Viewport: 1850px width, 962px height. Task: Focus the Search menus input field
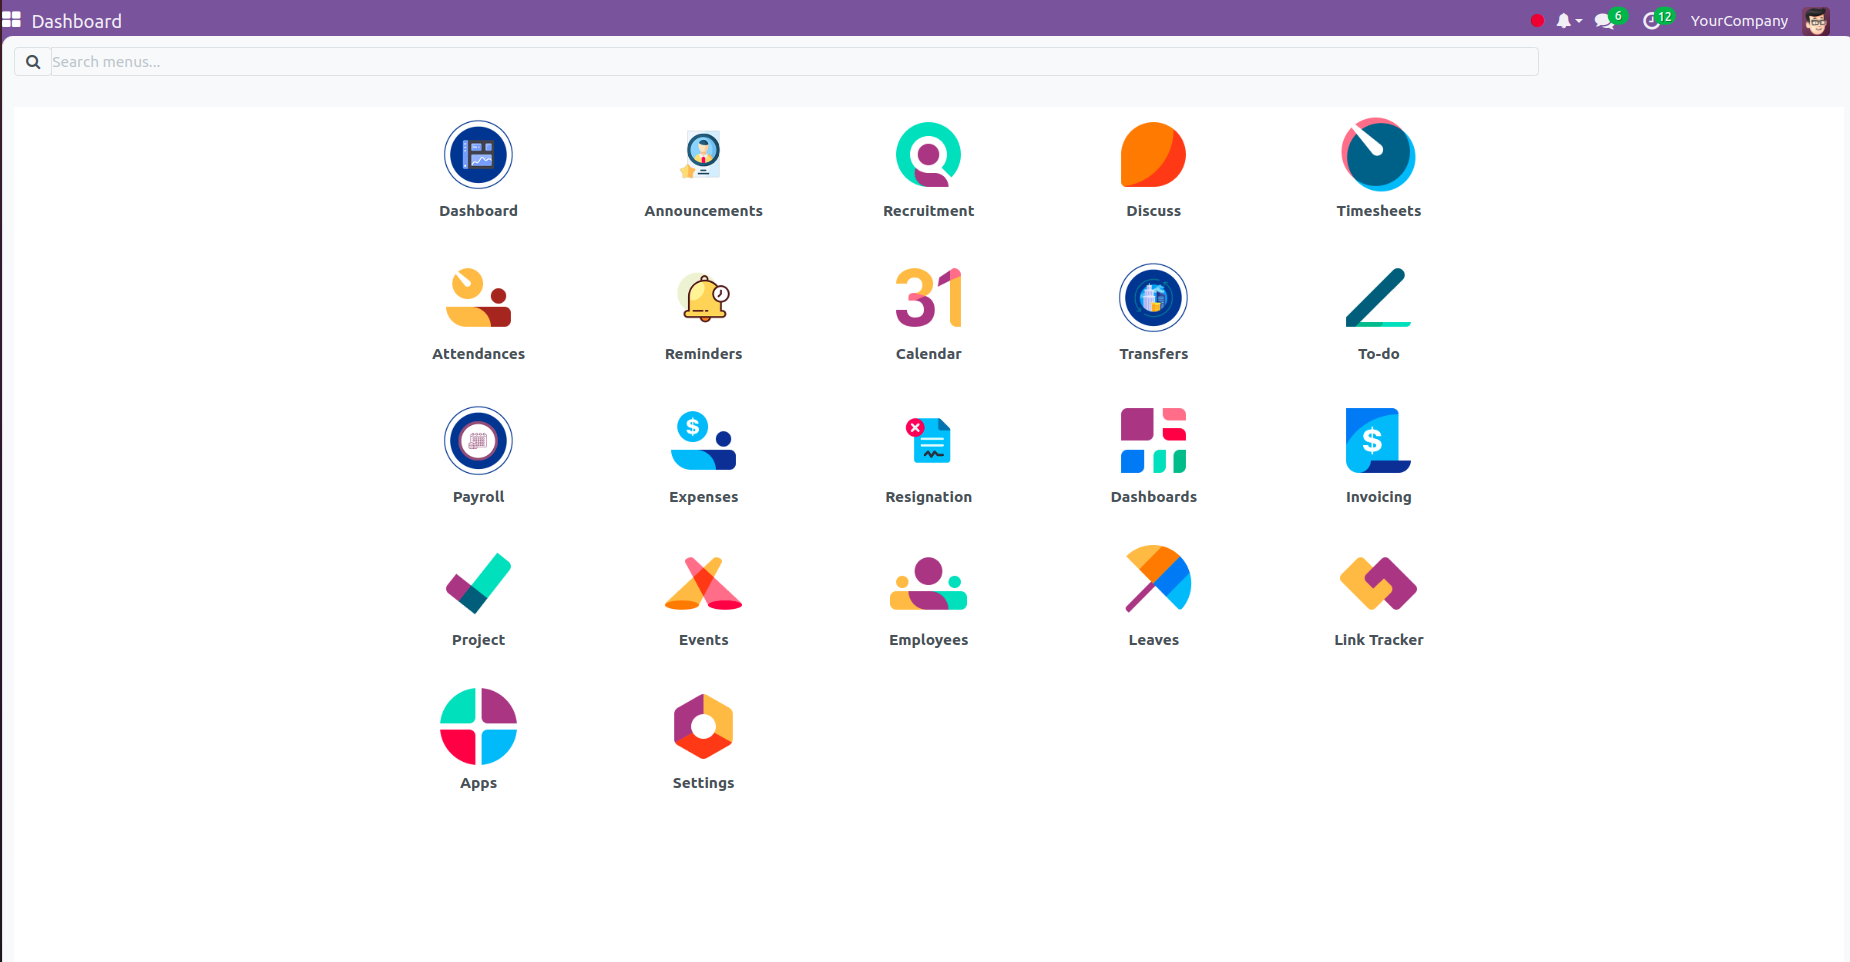(790, 62)
